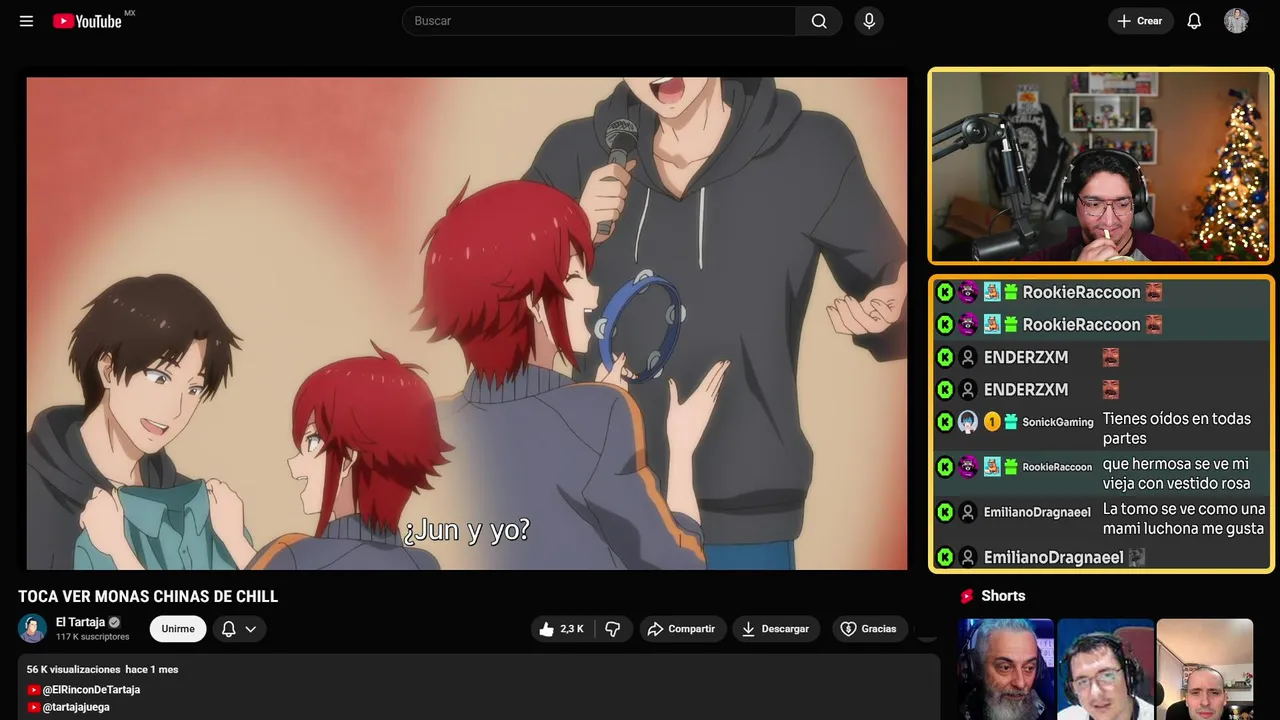This screenshot has width=1280, height=720.
Task: Click Kick icon on first RookieRaccoon row
Action: (945, 292)
